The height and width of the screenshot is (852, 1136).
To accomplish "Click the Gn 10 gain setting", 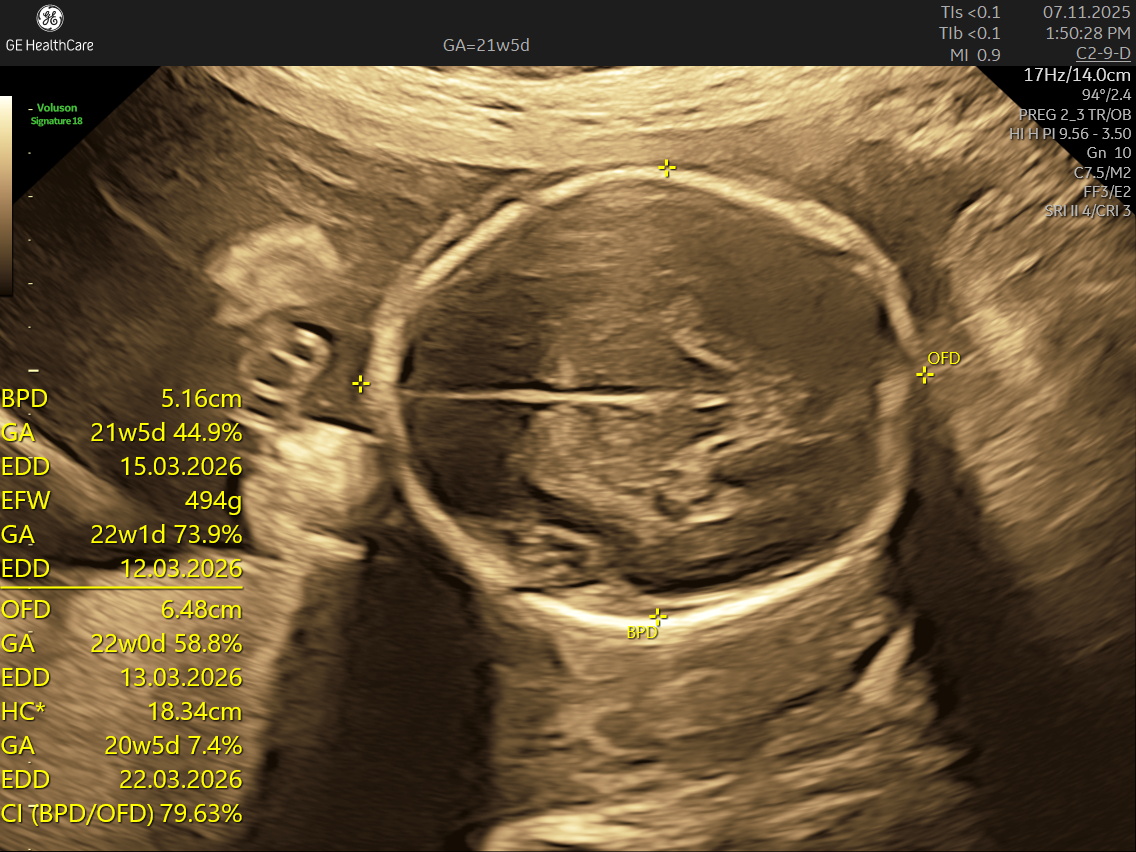I will click(x=1108, y=153).
